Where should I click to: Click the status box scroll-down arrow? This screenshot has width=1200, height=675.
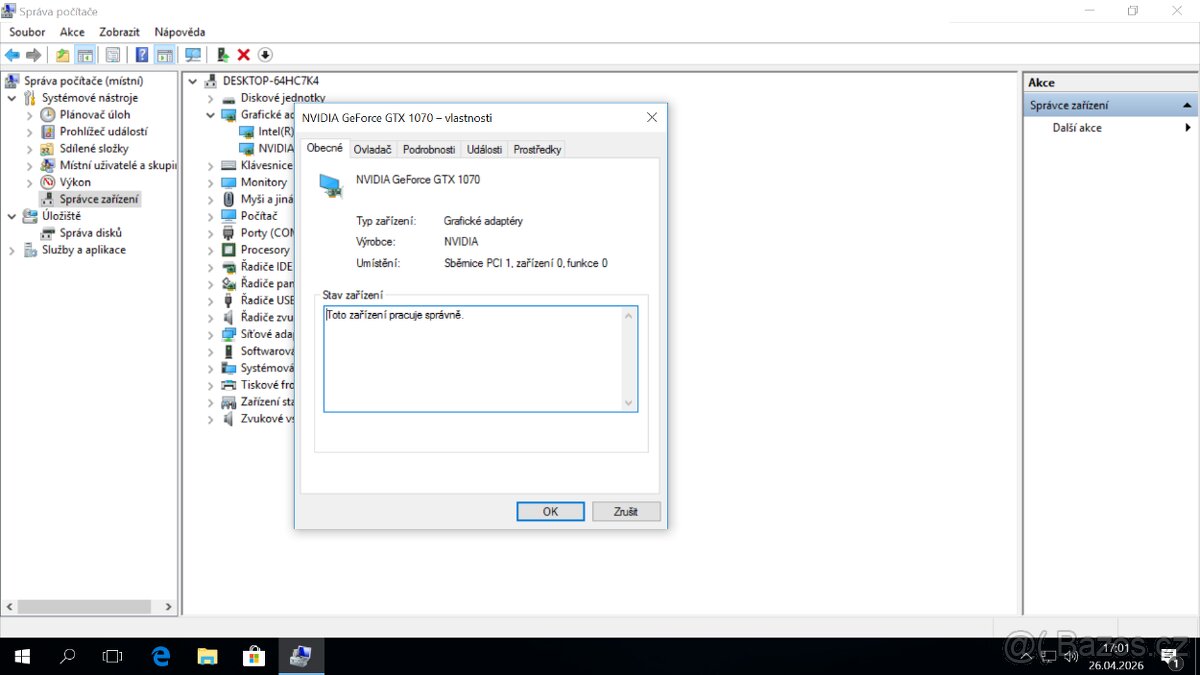click(629, 403)
